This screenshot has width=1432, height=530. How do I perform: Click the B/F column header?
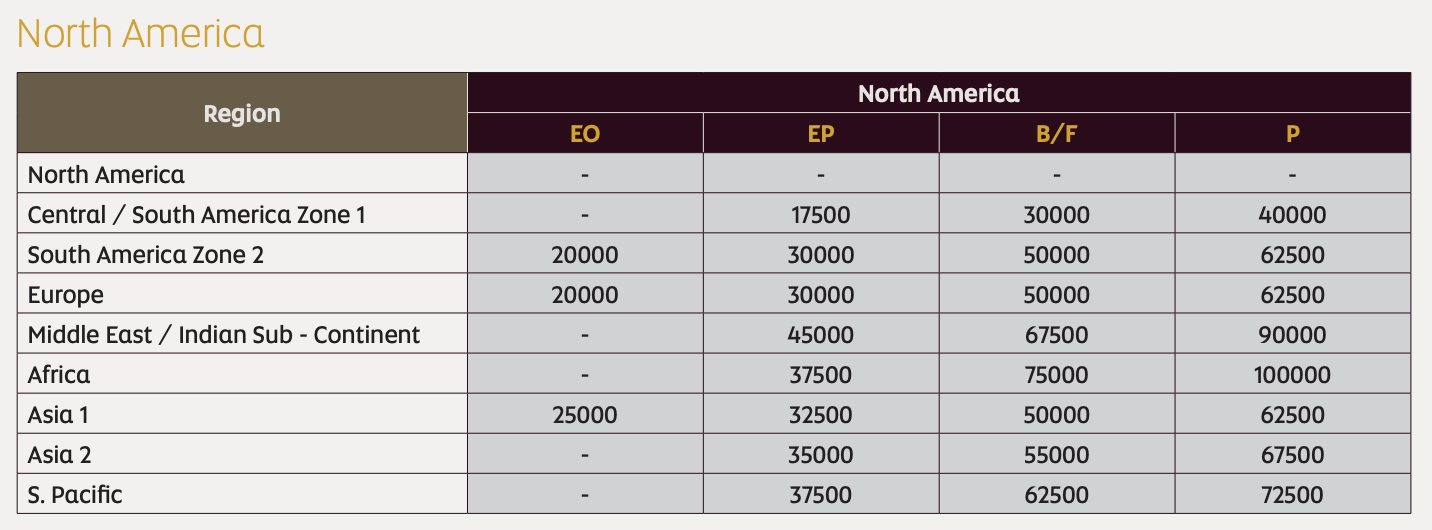(1056, 134)
